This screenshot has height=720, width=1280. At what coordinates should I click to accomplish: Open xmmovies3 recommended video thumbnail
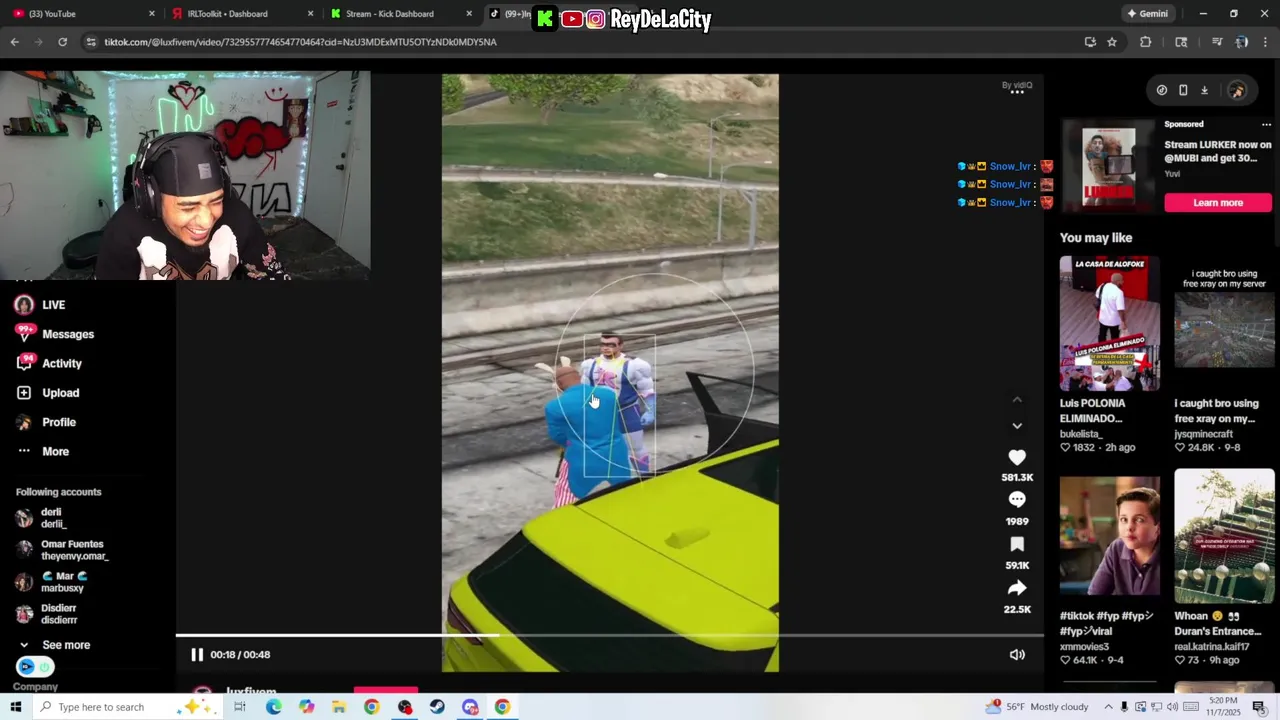tap(1110, 537)
